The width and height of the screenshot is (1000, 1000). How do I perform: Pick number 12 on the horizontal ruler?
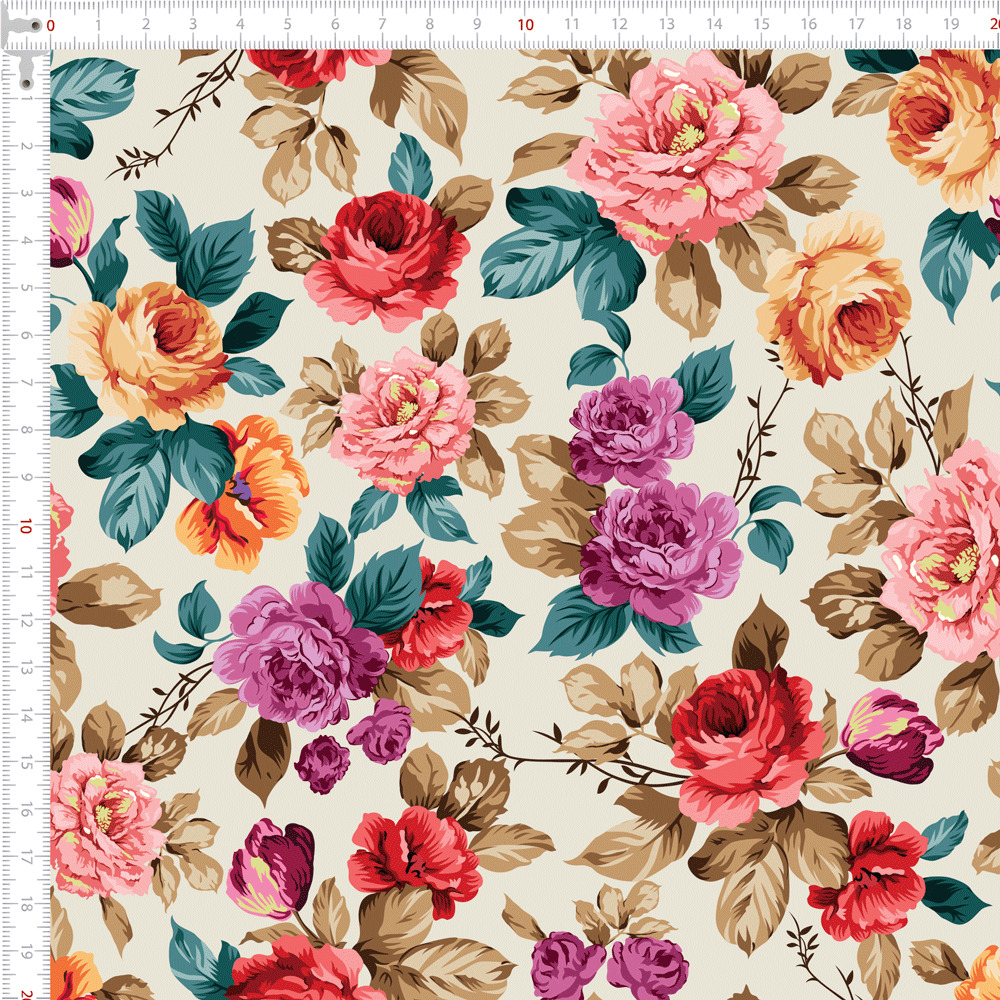pyautogui.click(x=619, y=24)
